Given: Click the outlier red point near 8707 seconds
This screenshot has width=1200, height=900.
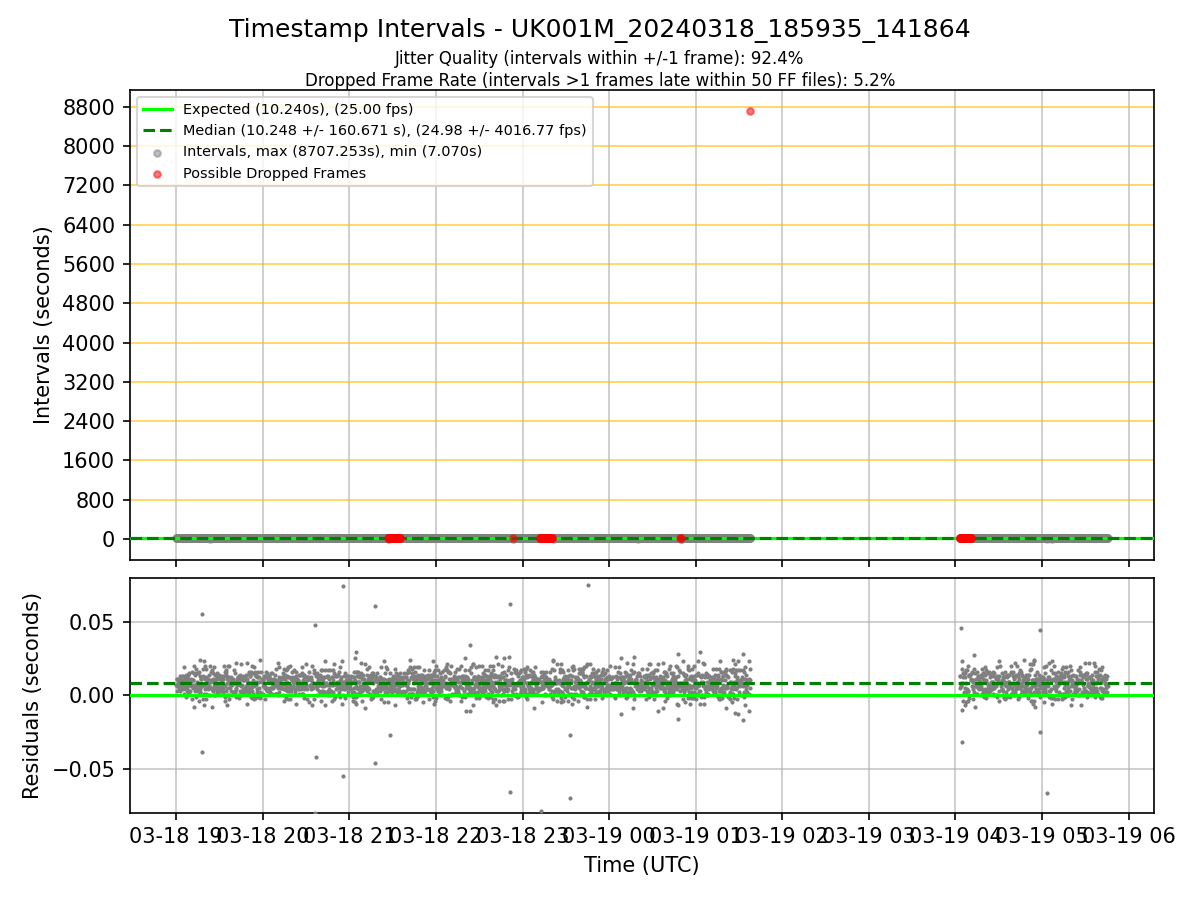Looking at the screenshot, I should pyautogui.click(x=750, y=111).
